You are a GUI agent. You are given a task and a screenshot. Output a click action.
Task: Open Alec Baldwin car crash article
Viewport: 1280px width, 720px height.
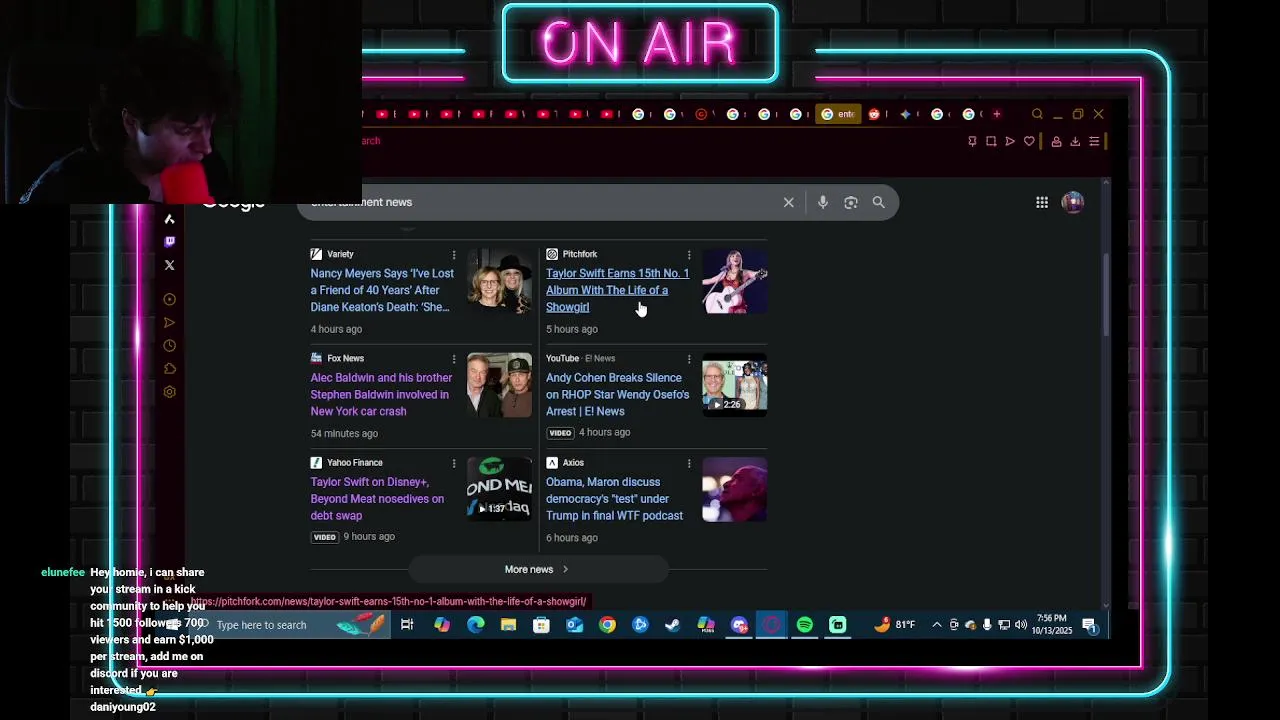point(381,394)
